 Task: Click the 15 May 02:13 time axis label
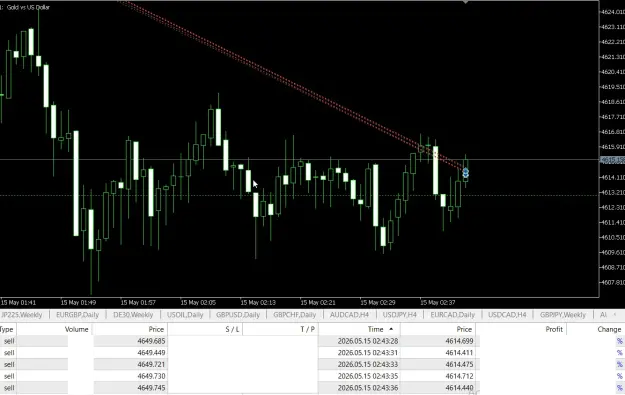(258, 303)
